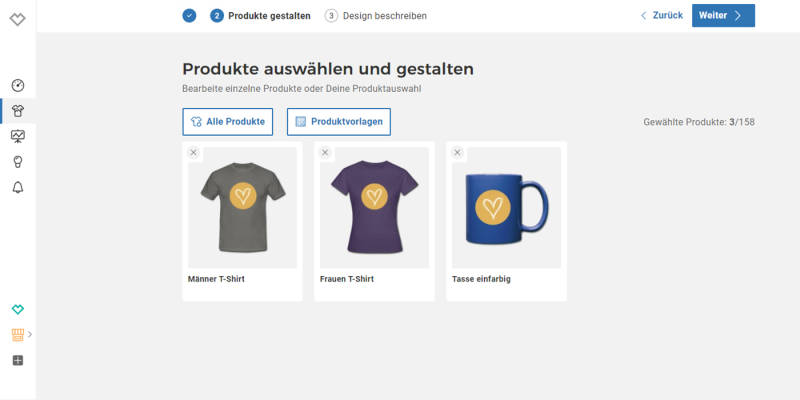Remove the Männer T-Shirt product

point(193,153)
